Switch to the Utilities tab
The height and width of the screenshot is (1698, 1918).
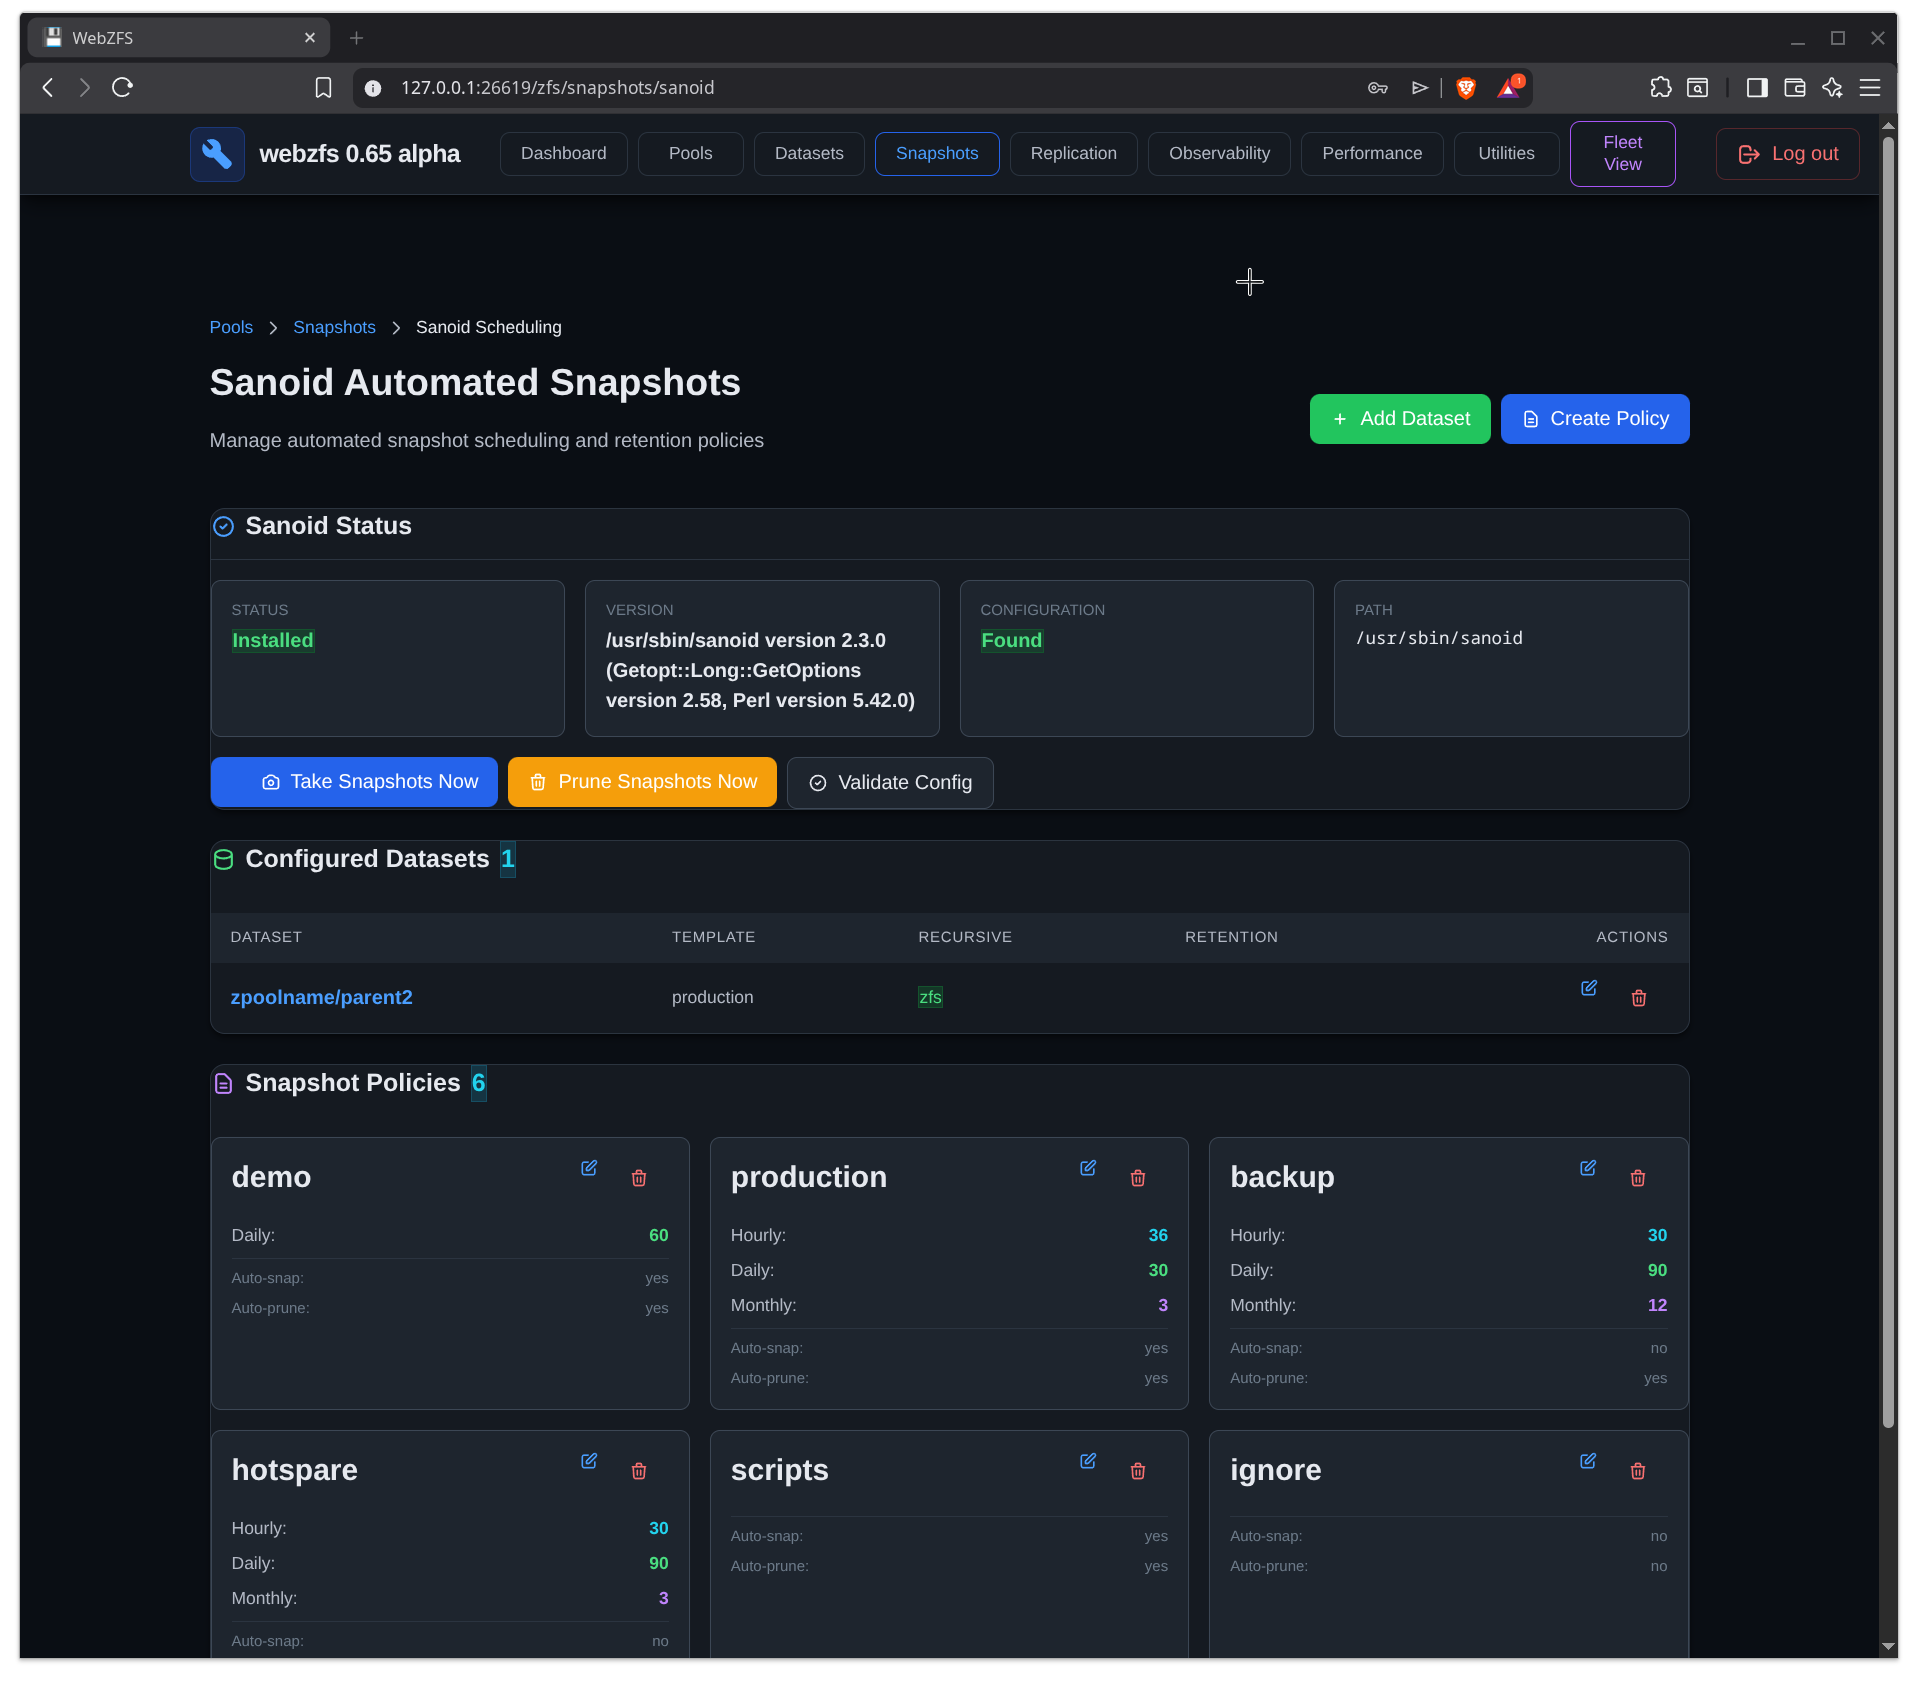click(1506, 153)
